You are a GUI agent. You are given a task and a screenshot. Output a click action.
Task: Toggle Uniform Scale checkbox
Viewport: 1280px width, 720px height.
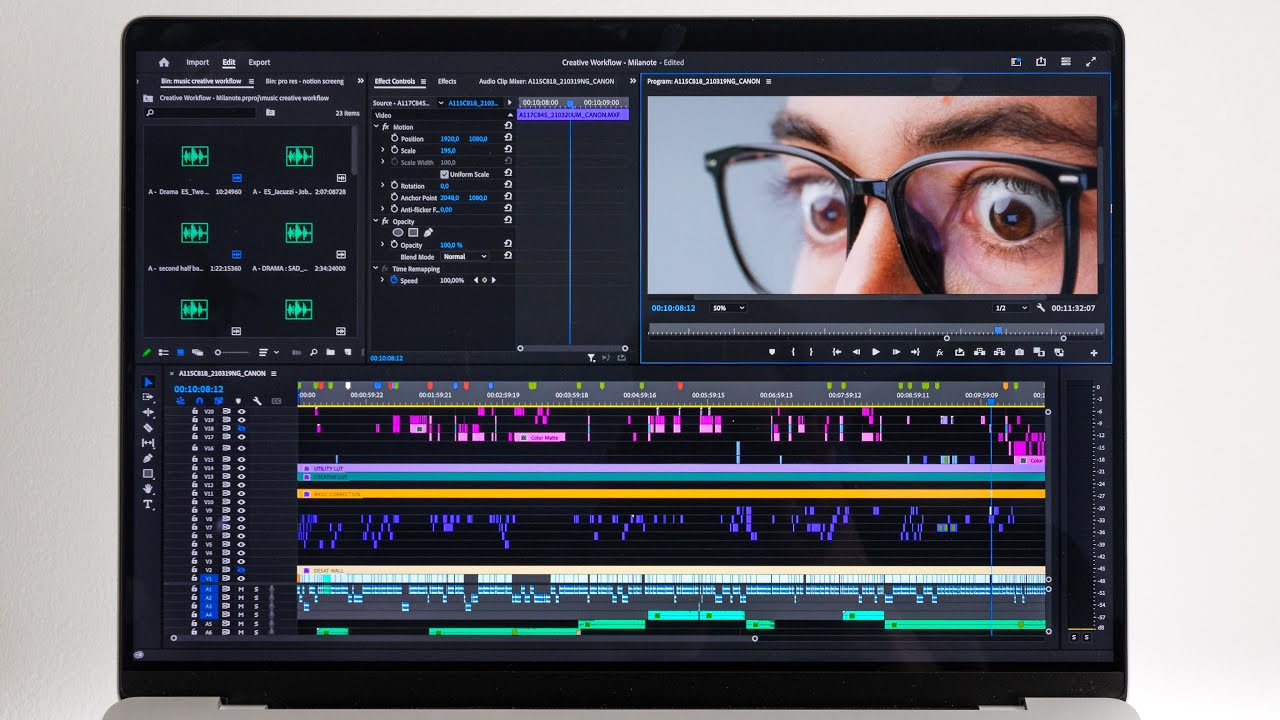[x=445, y=174]
